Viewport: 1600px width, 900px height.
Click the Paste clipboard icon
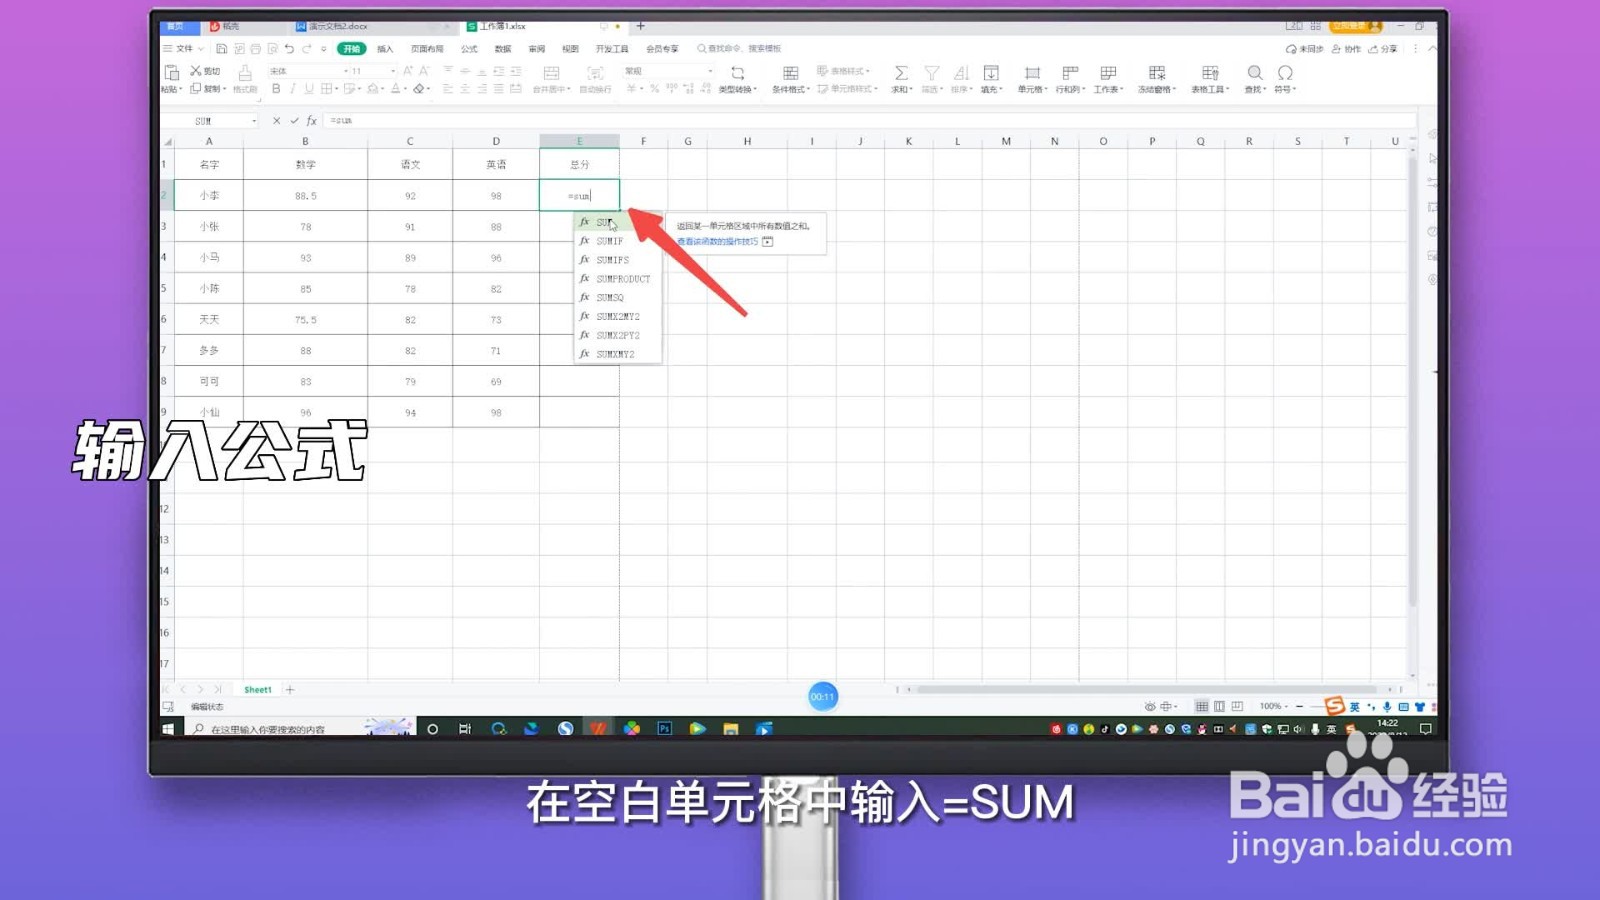tap(171, 73)
